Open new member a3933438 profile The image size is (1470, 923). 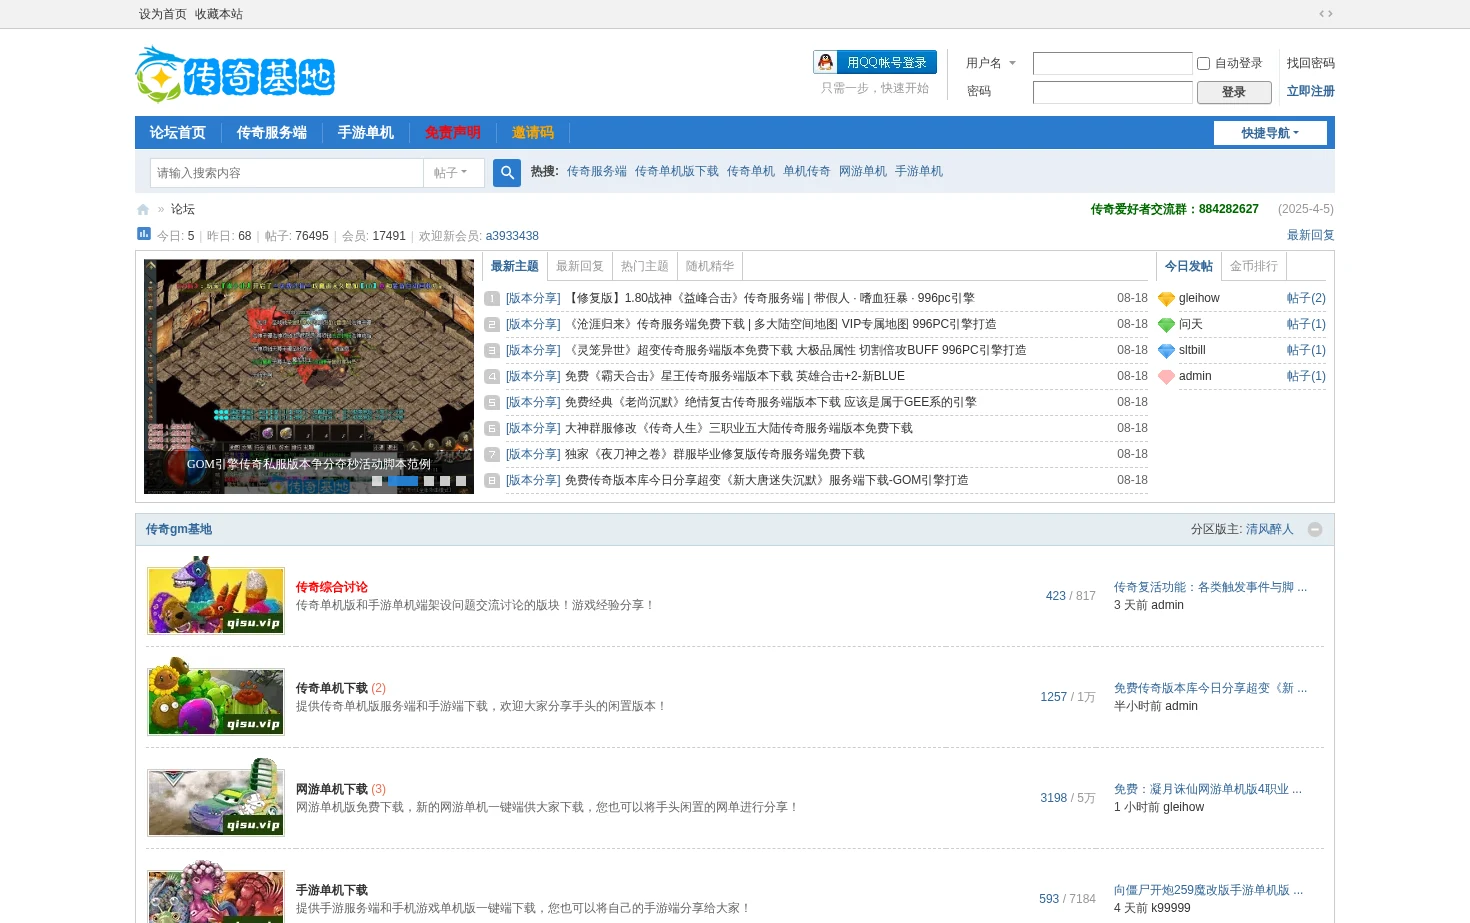tap(512, 236)
